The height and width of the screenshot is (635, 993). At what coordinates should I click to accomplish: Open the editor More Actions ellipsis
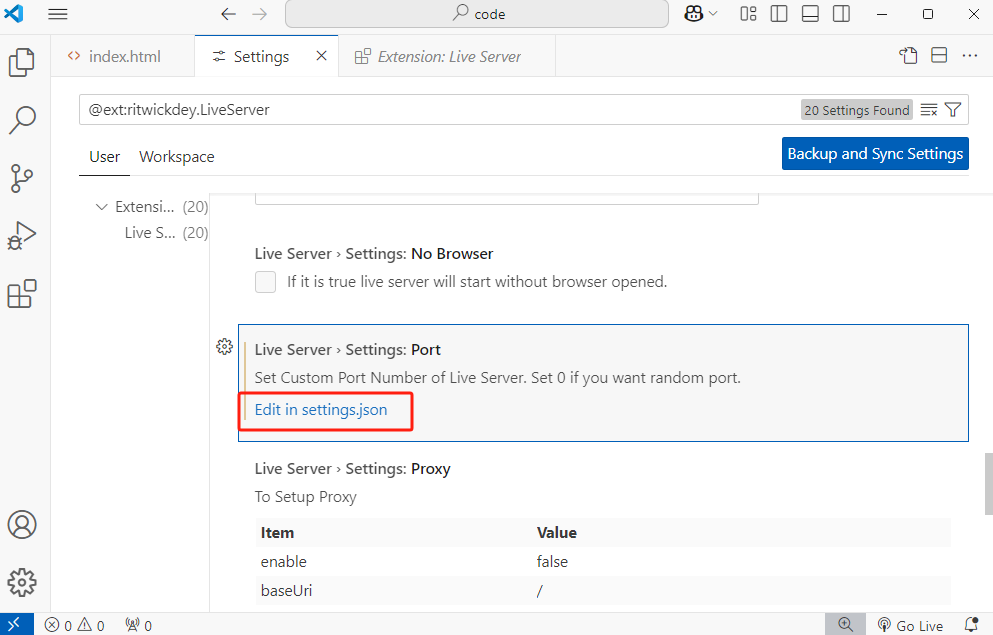point(970,56)
